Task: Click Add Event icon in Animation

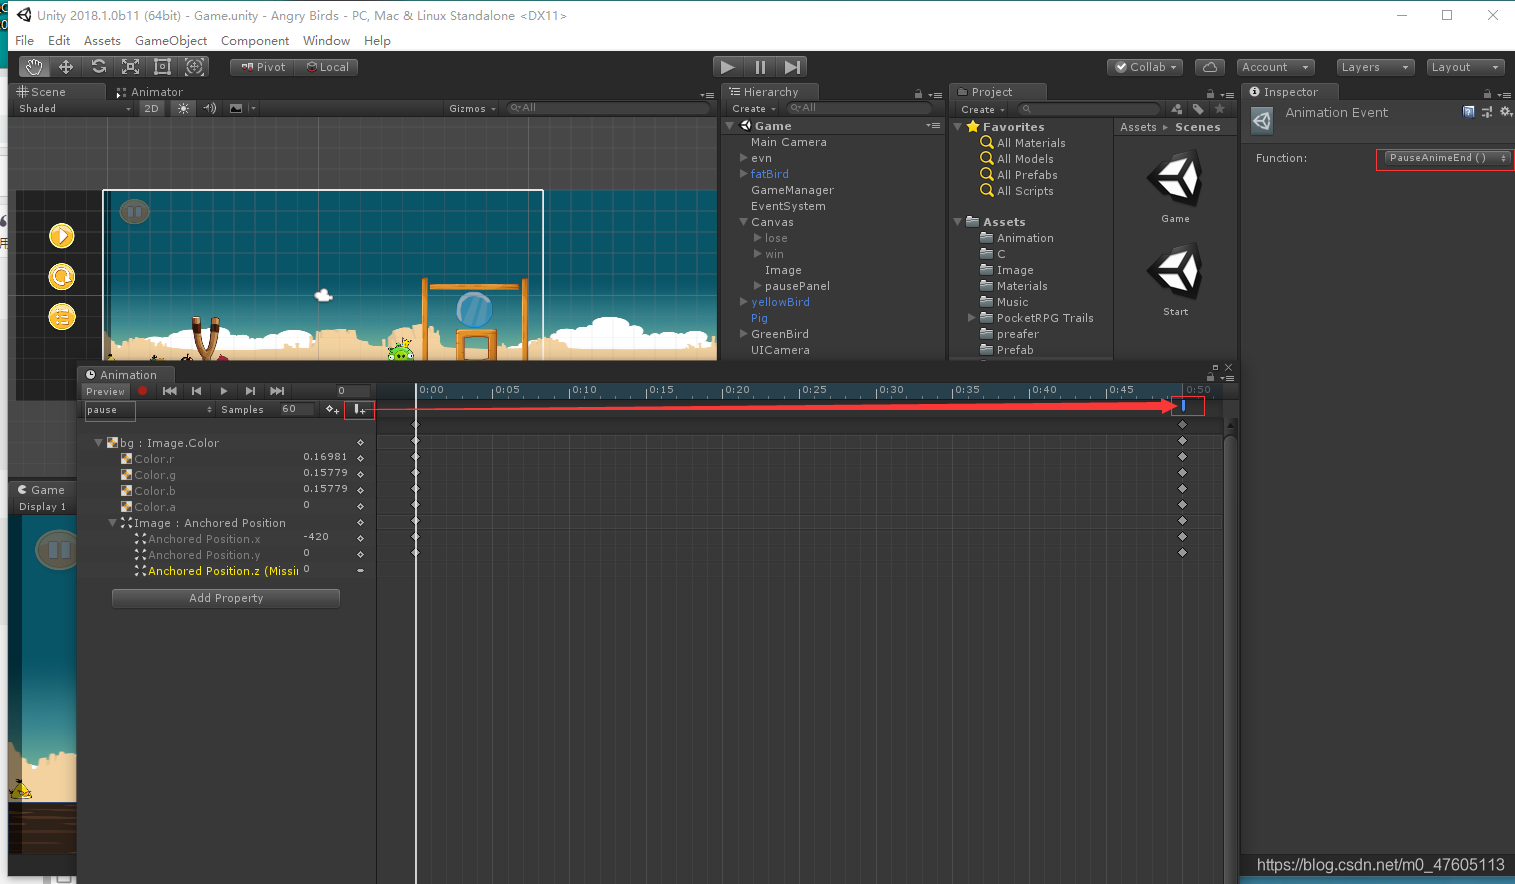Action: pos(359,410)
